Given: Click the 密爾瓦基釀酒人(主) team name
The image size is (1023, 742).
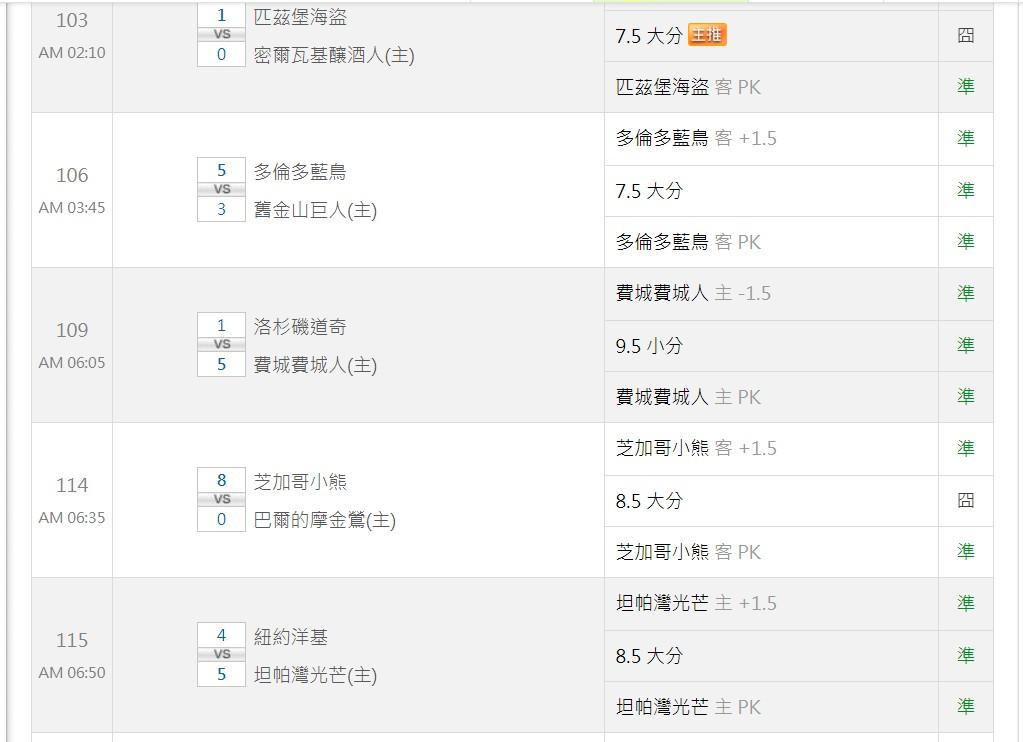Looking at the screenshot, I should click(334, 55).
